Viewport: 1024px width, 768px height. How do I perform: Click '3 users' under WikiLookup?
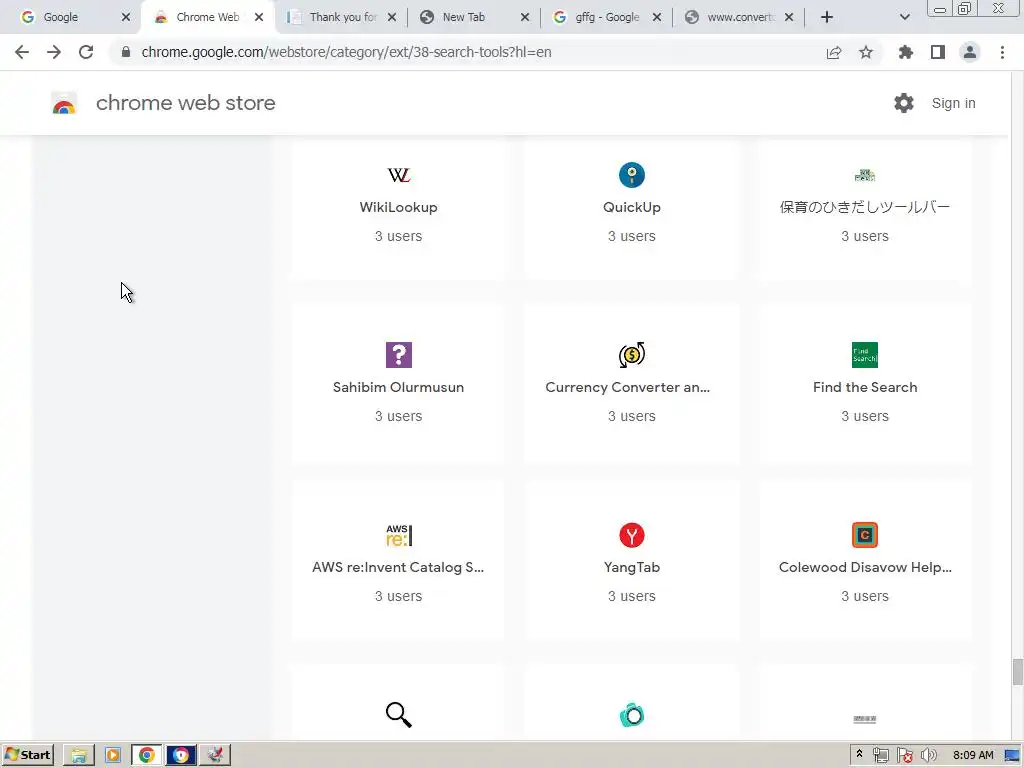pyautogui.click(x=398, y=236)
